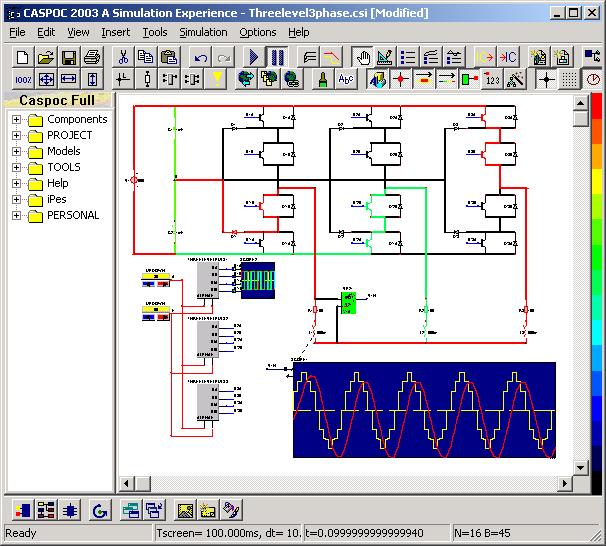This screenshot has width=606, height=546.
Task: Click the horizontal scrollbar left arrow
Action: (x=126, y=483)
